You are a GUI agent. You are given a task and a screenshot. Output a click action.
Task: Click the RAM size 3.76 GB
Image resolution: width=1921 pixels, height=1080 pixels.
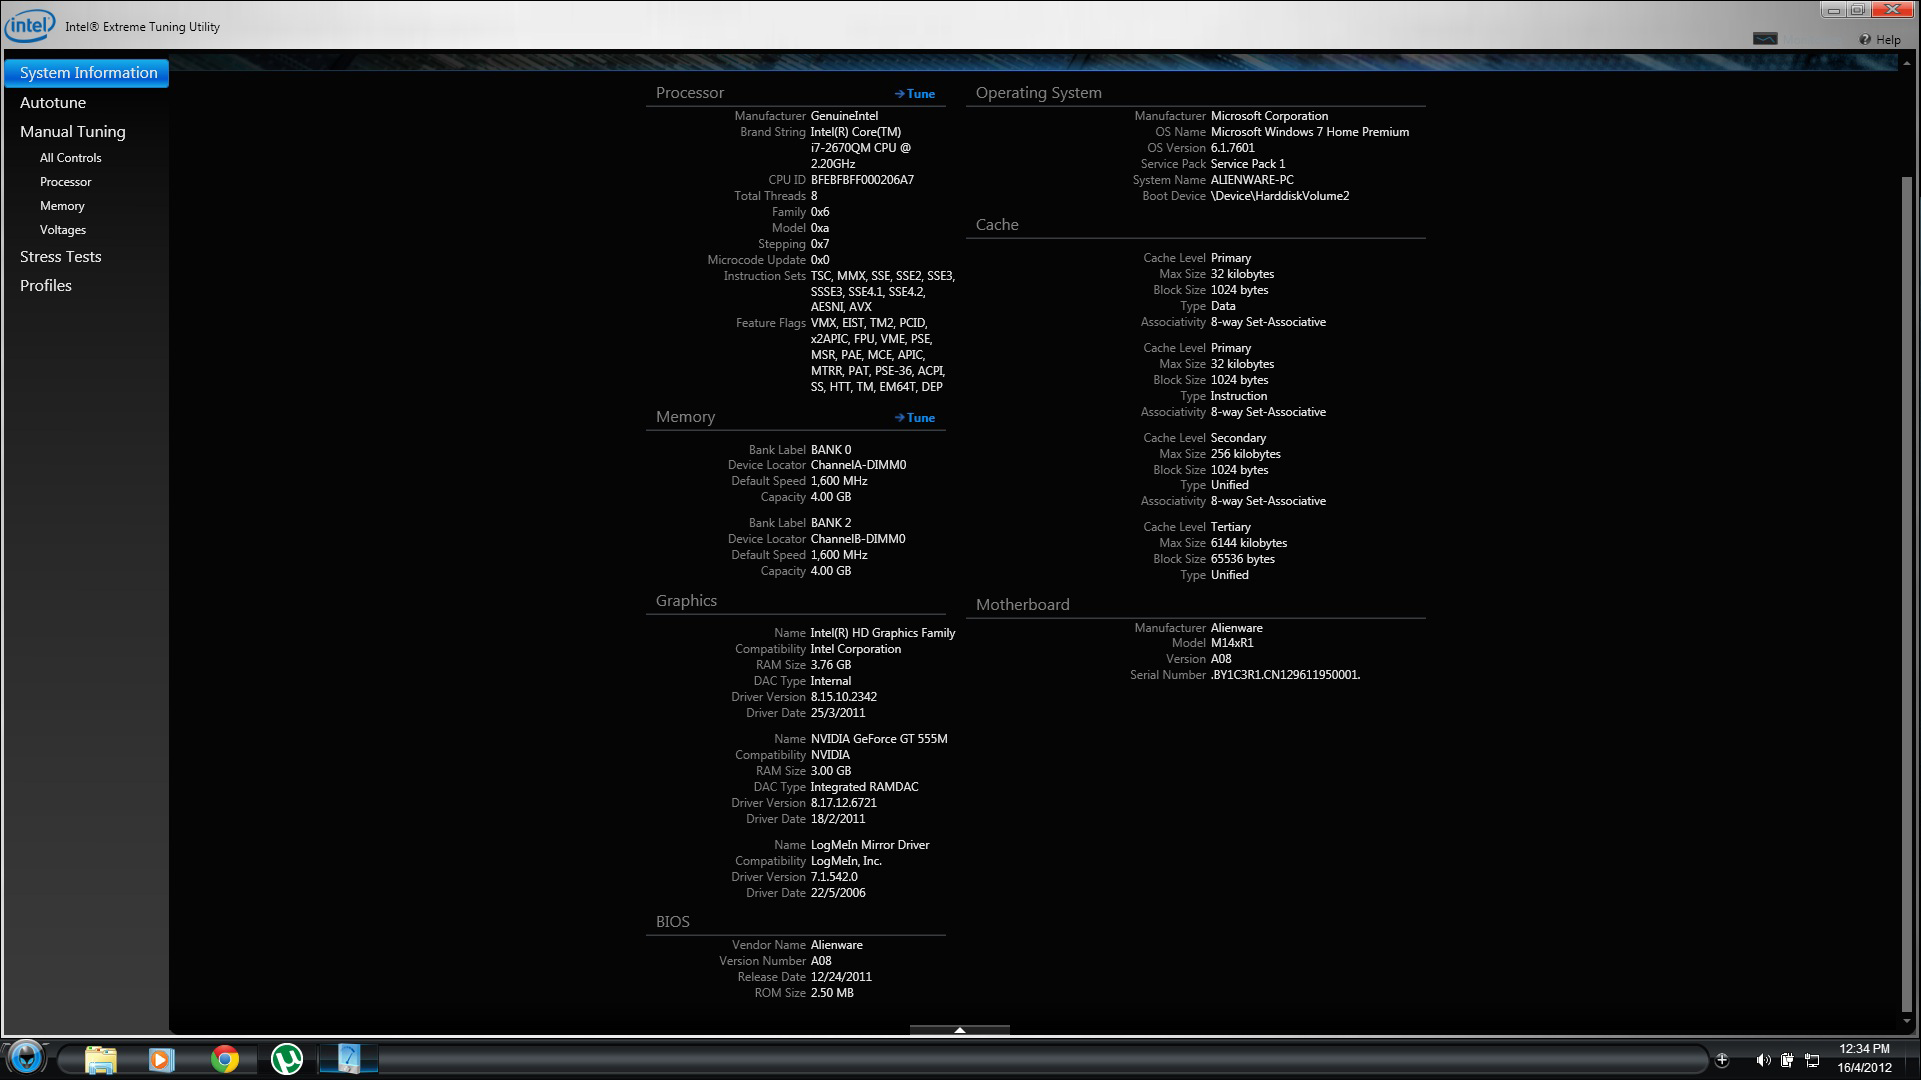(831, 665)
